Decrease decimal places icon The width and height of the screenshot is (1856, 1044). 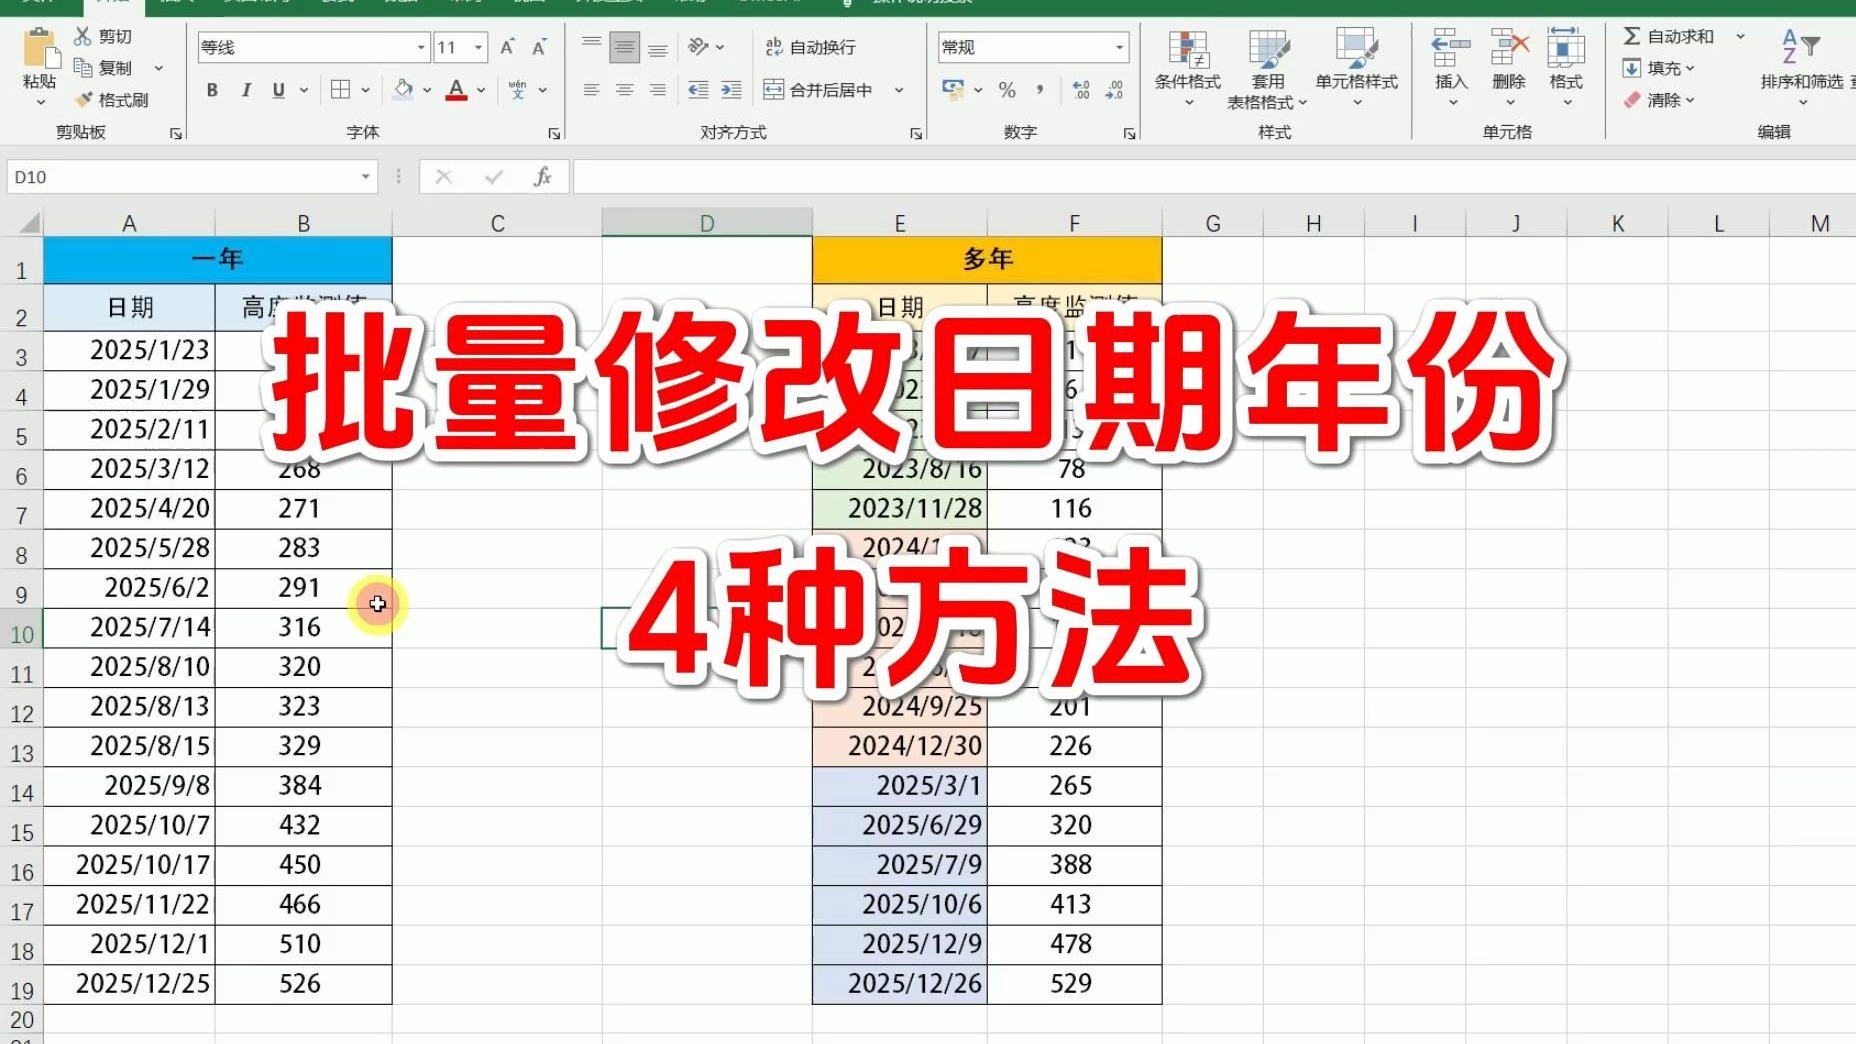tap(1114, 90)
